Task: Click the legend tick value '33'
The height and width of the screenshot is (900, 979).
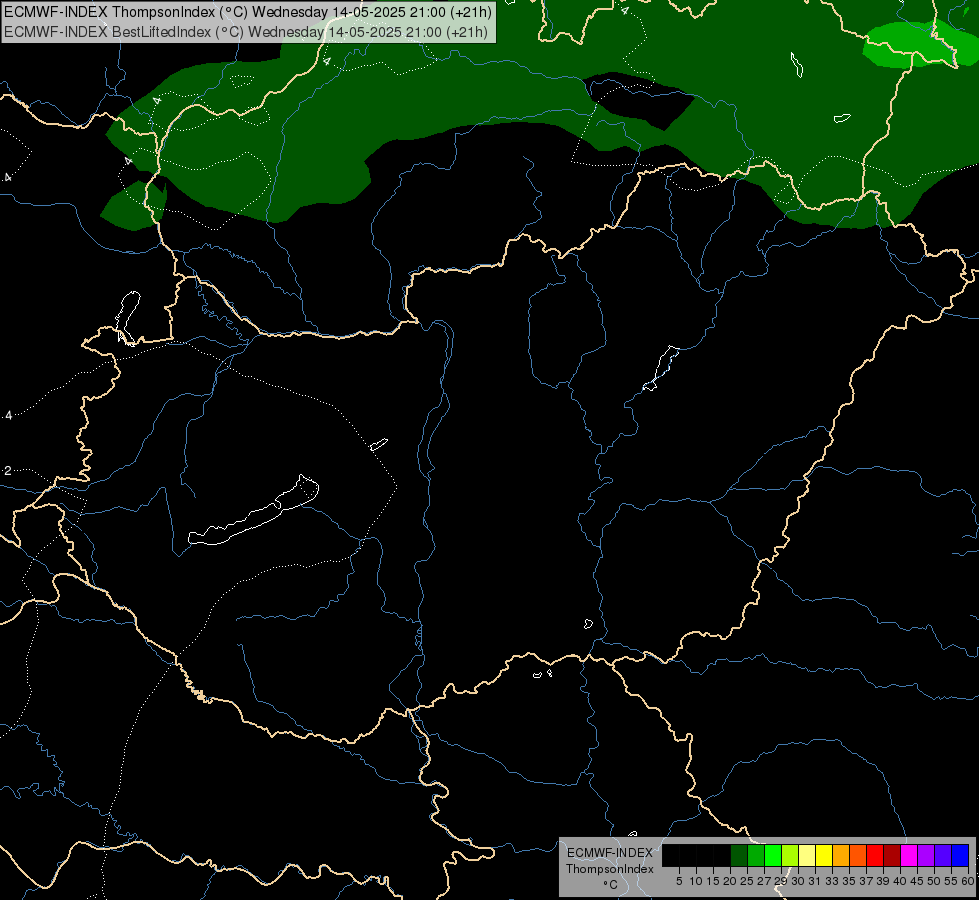Action: [832, 881]
